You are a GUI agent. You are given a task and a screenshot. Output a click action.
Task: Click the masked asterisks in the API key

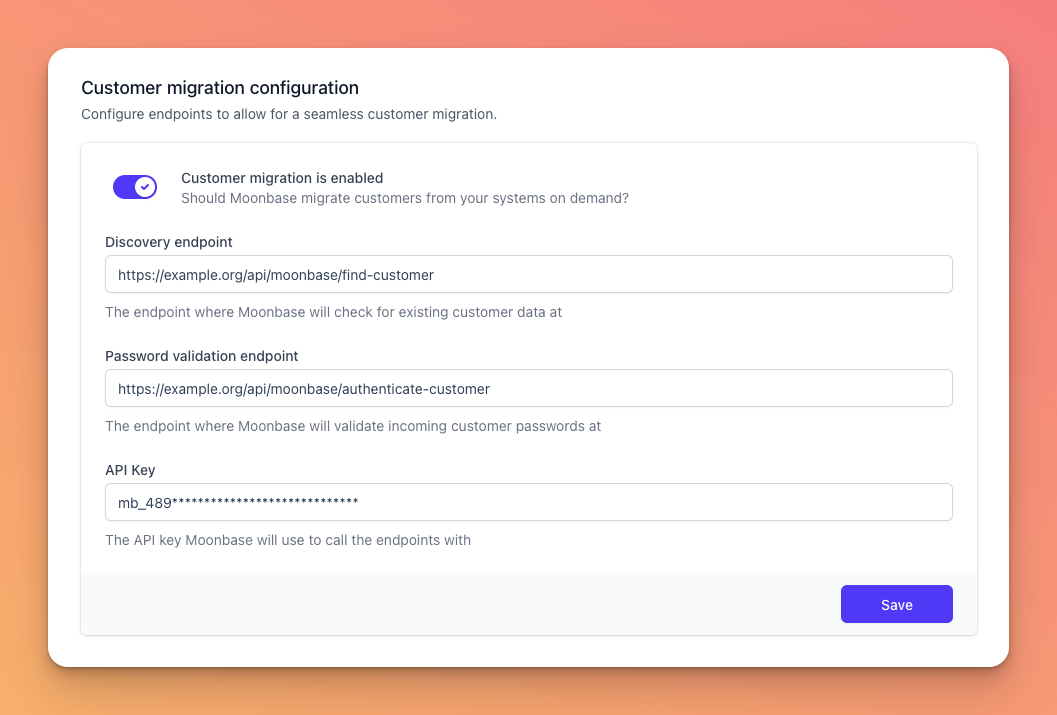266,501
